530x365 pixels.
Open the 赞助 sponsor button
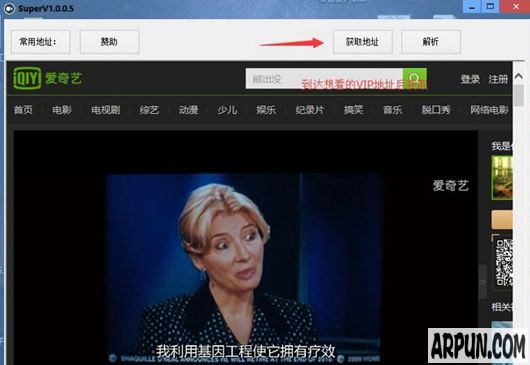point(110,42)
